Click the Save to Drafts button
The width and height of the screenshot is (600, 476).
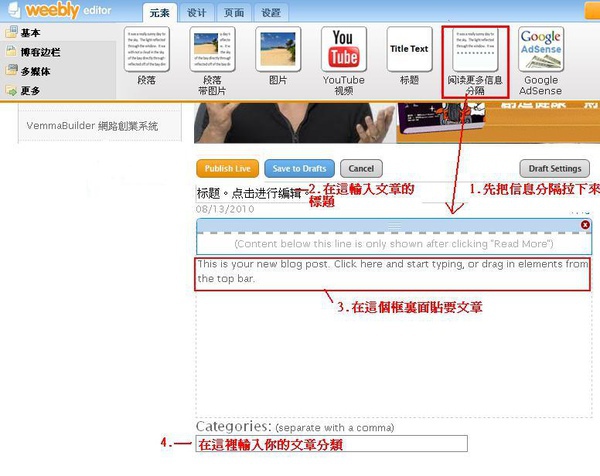[300, 168]
